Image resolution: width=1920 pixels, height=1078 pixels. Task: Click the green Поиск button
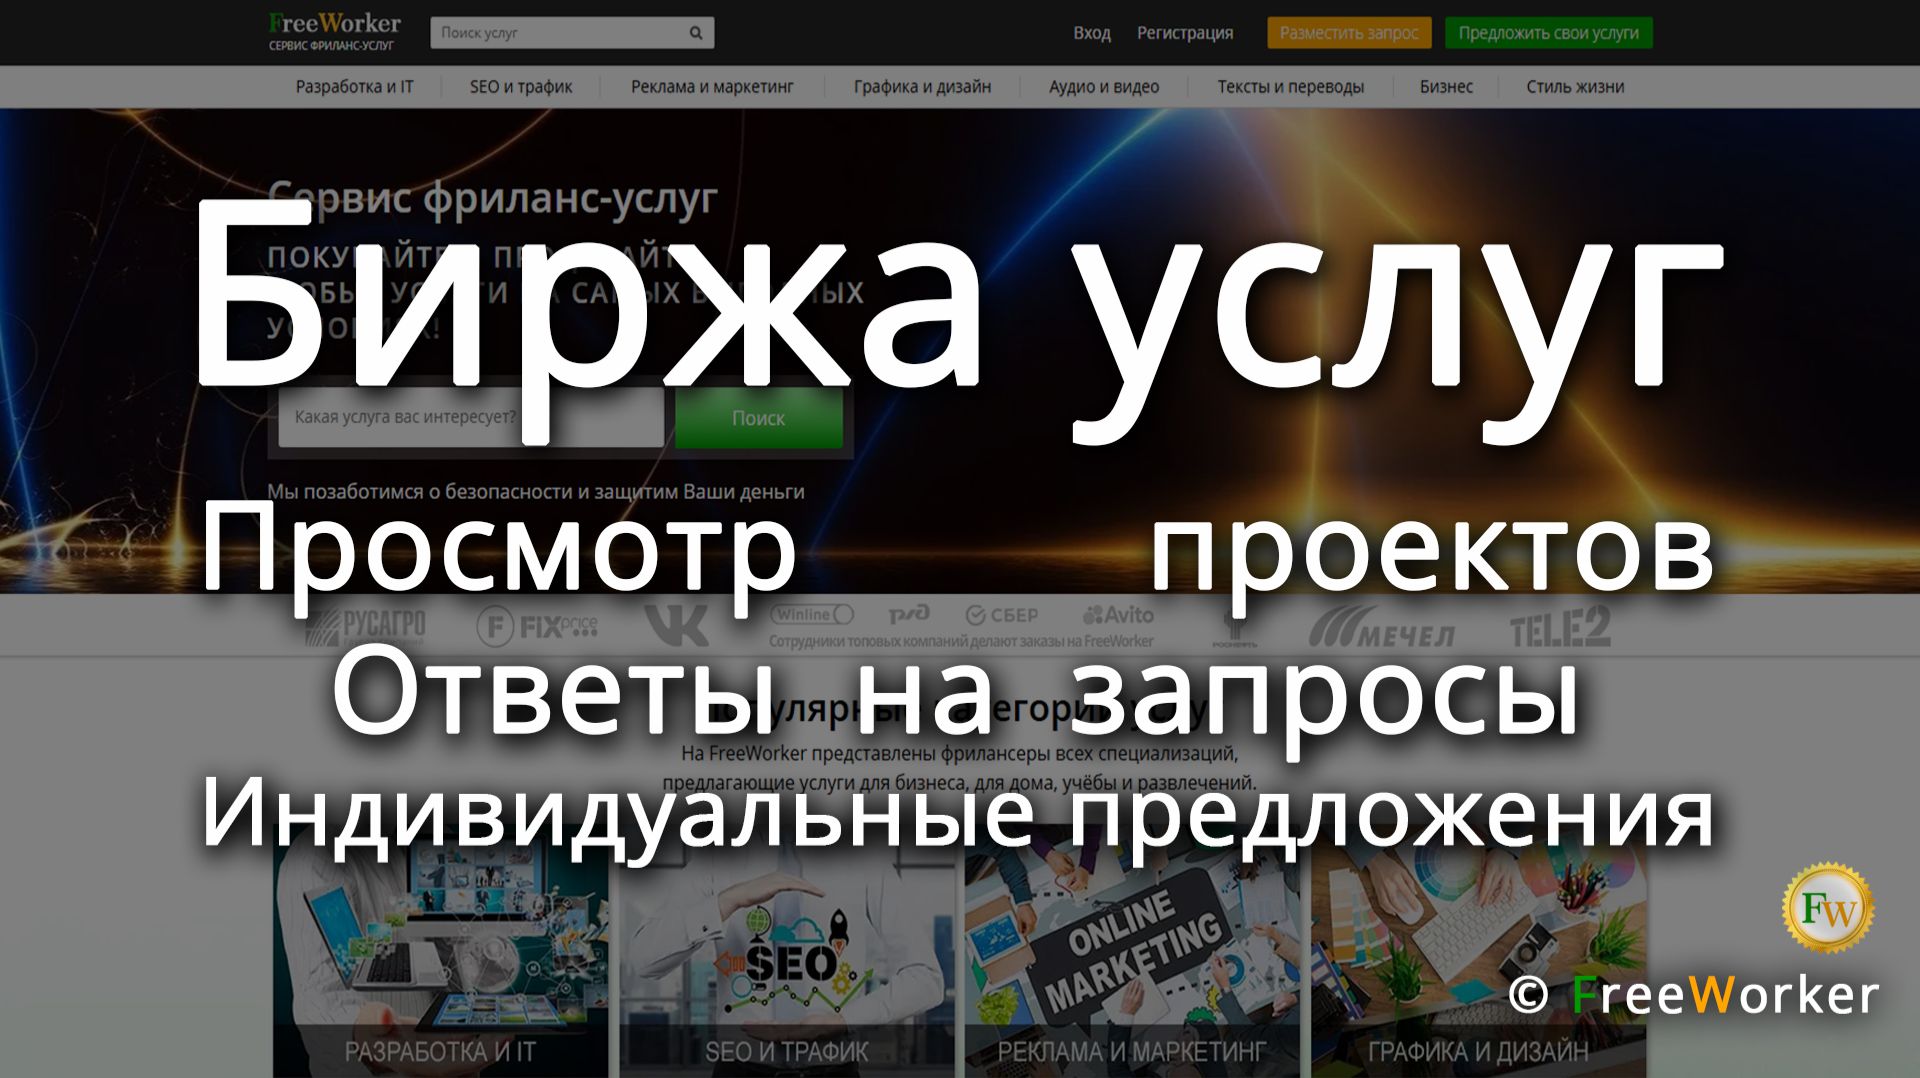pyautogui.click(x=760, y=419)
